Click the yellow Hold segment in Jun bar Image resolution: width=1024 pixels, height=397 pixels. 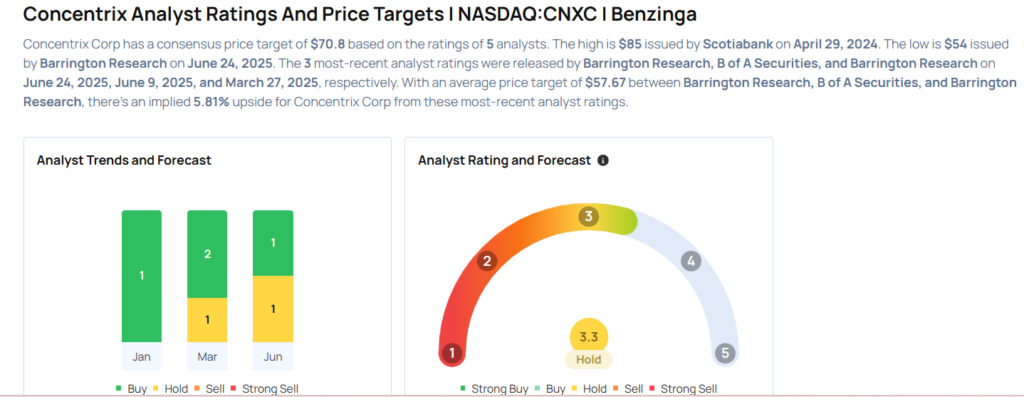[273, 309]
